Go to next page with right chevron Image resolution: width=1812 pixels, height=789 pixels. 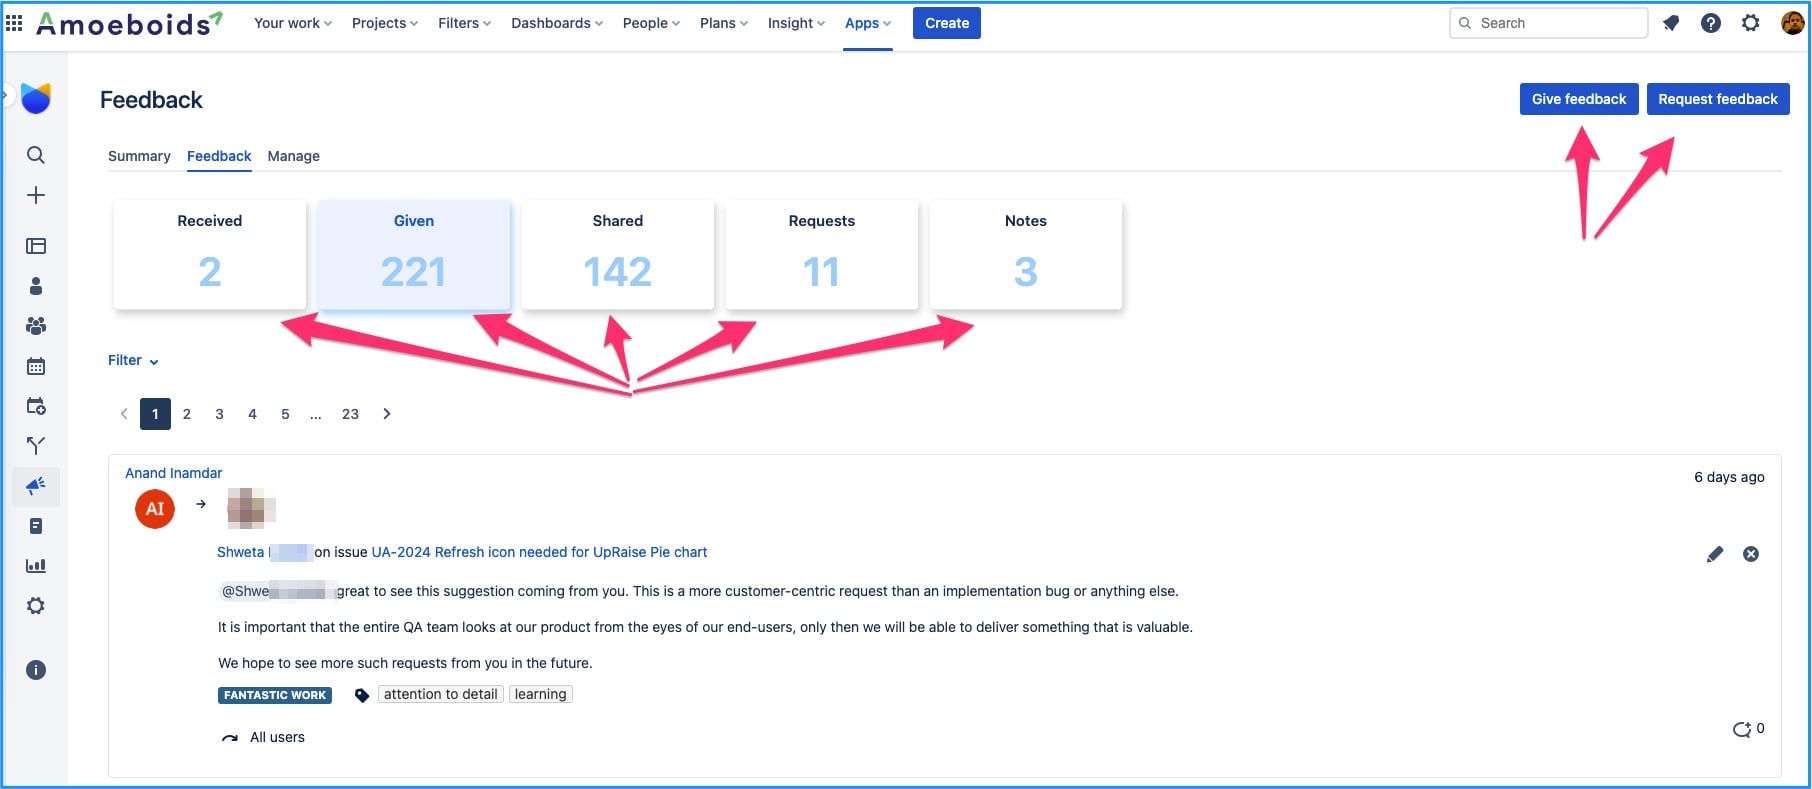pyautogui.click(x=387, y=414)
